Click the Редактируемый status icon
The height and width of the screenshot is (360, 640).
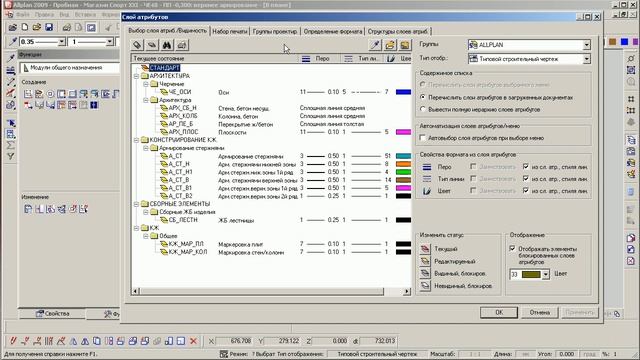[425, 261]
